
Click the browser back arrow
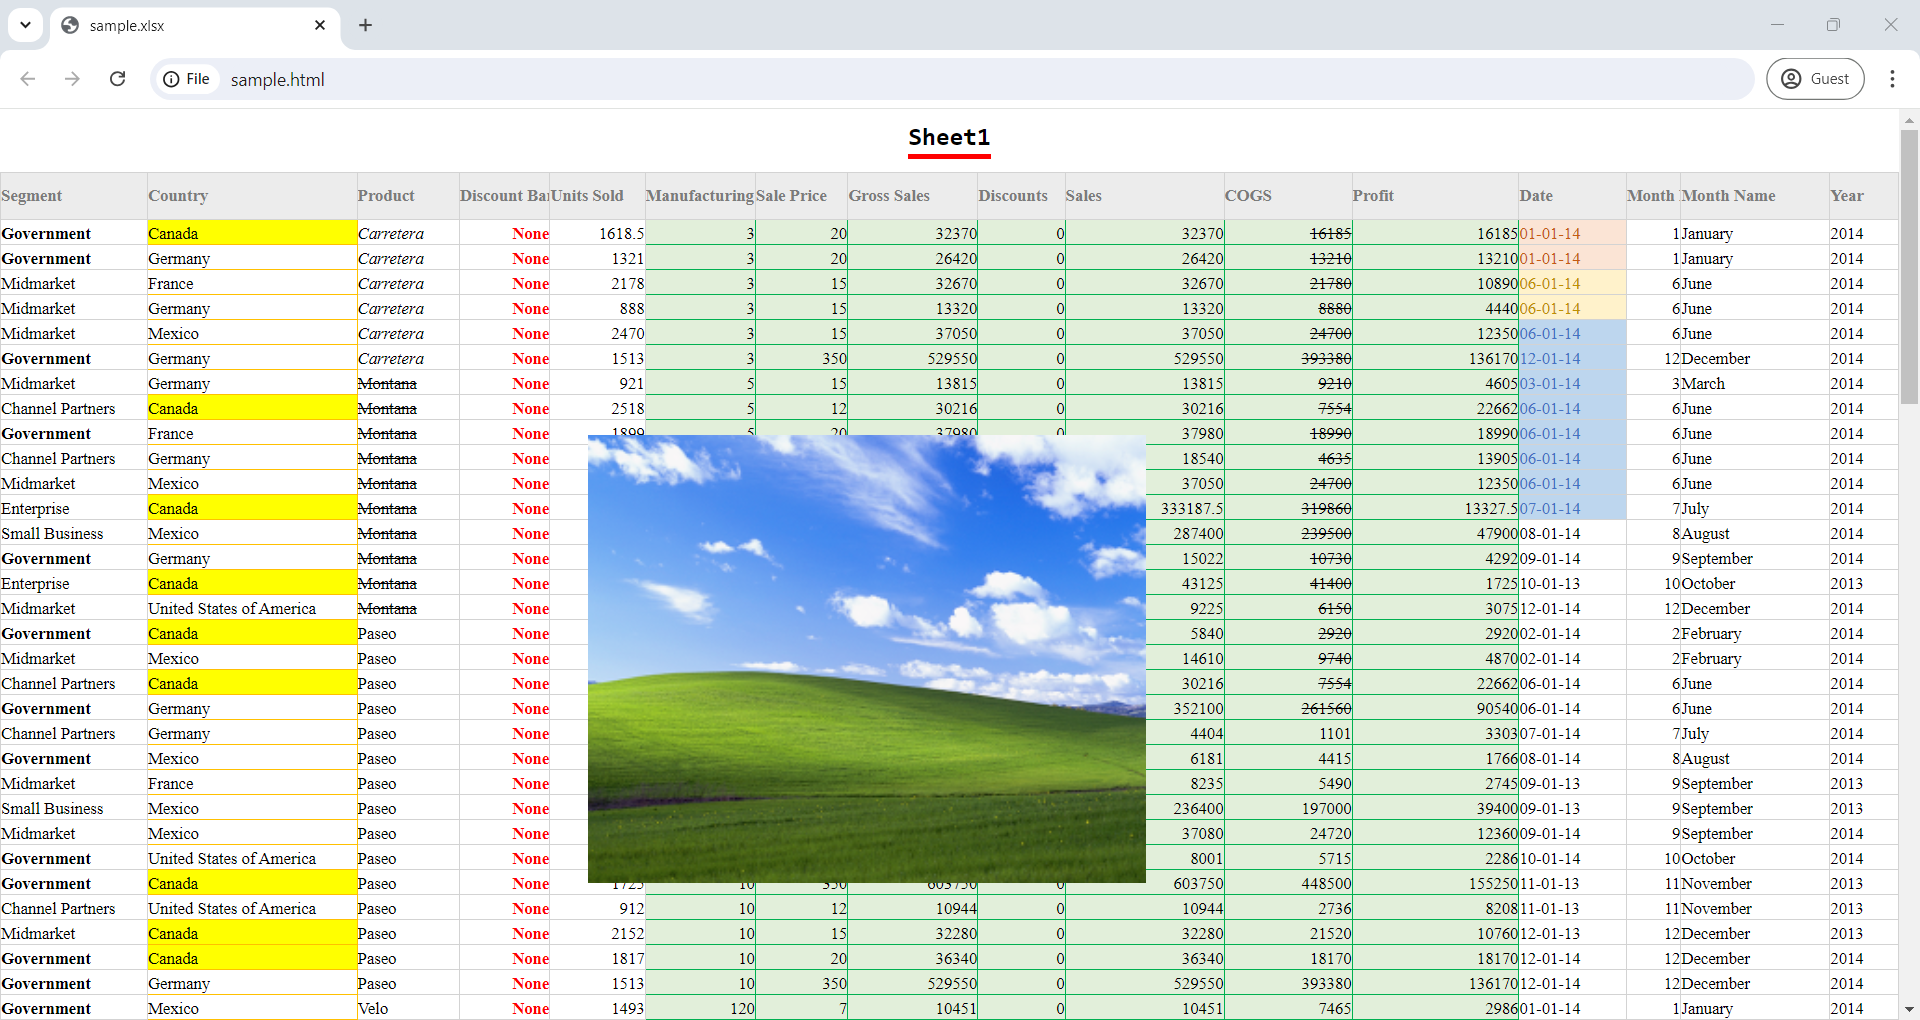click(x=28, y=79)
